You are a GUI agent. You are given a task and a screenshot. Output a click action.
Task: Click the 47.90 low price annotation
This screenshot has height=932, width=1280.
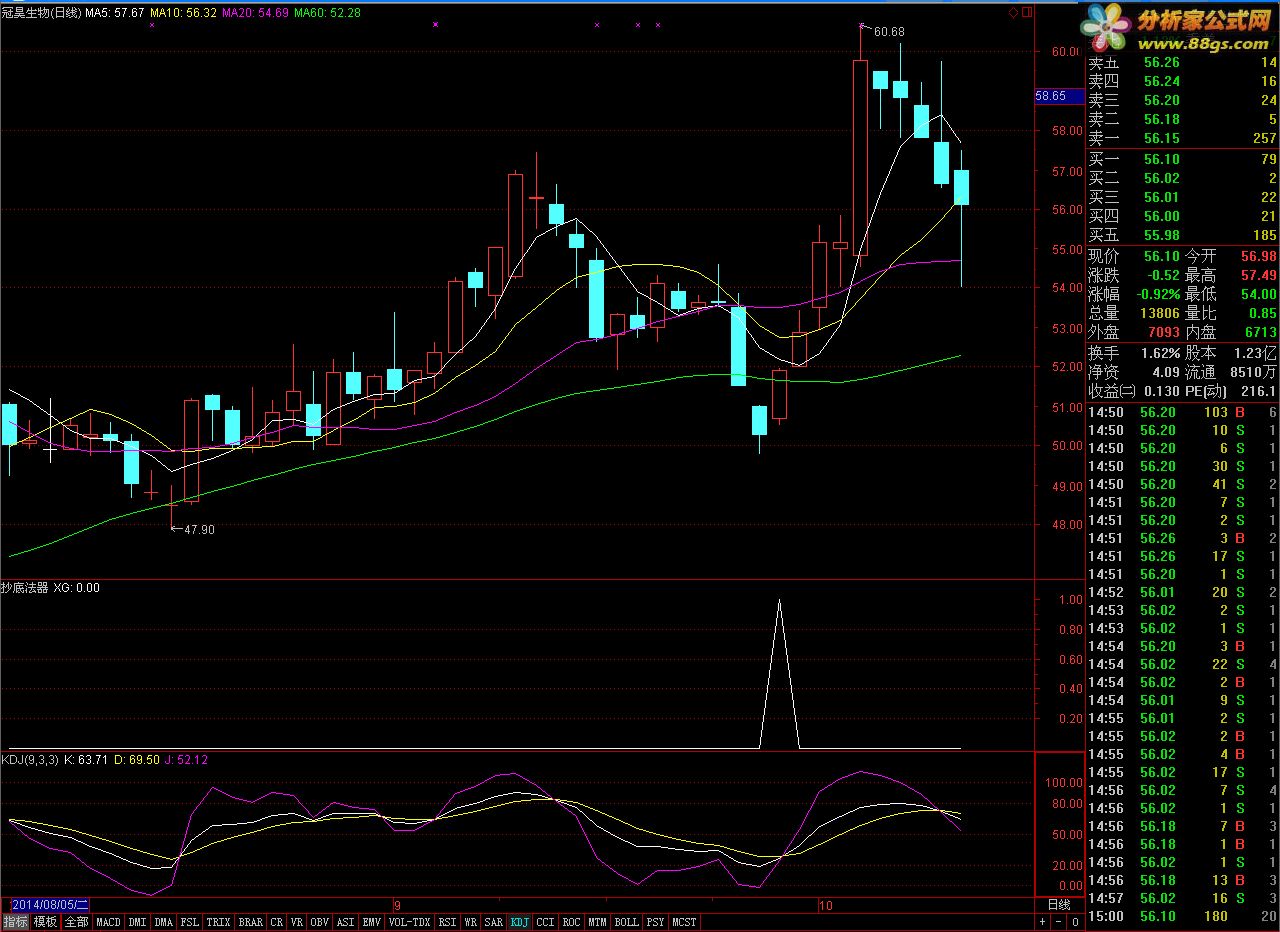tap(198, 529)
